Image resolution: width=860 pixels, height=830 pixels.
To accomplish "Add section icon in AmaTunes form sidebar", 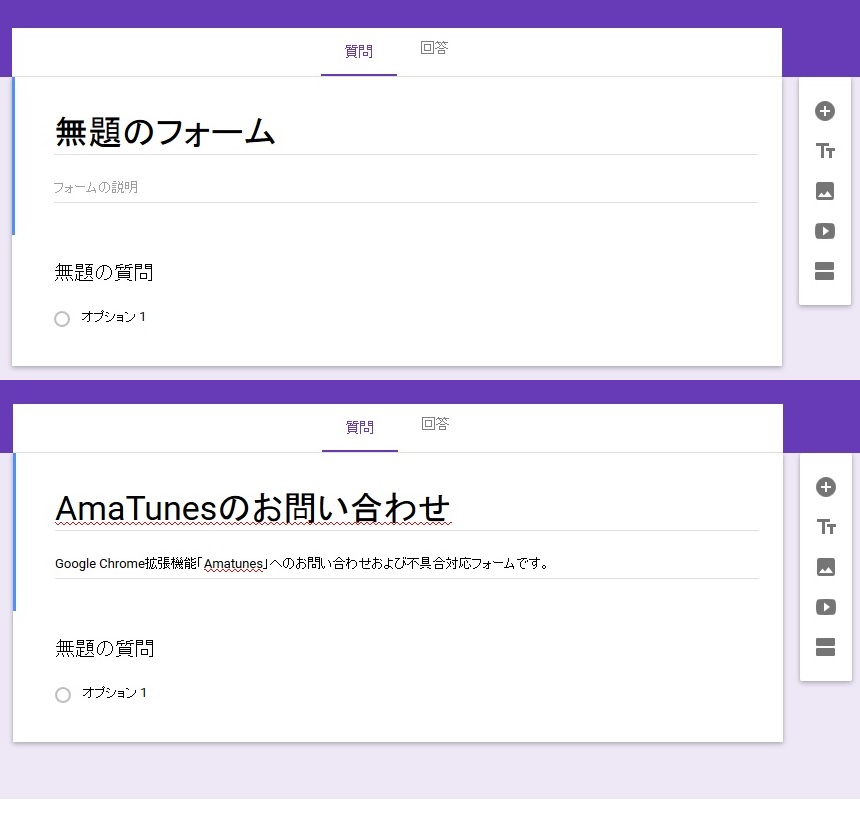I will 825,647.
